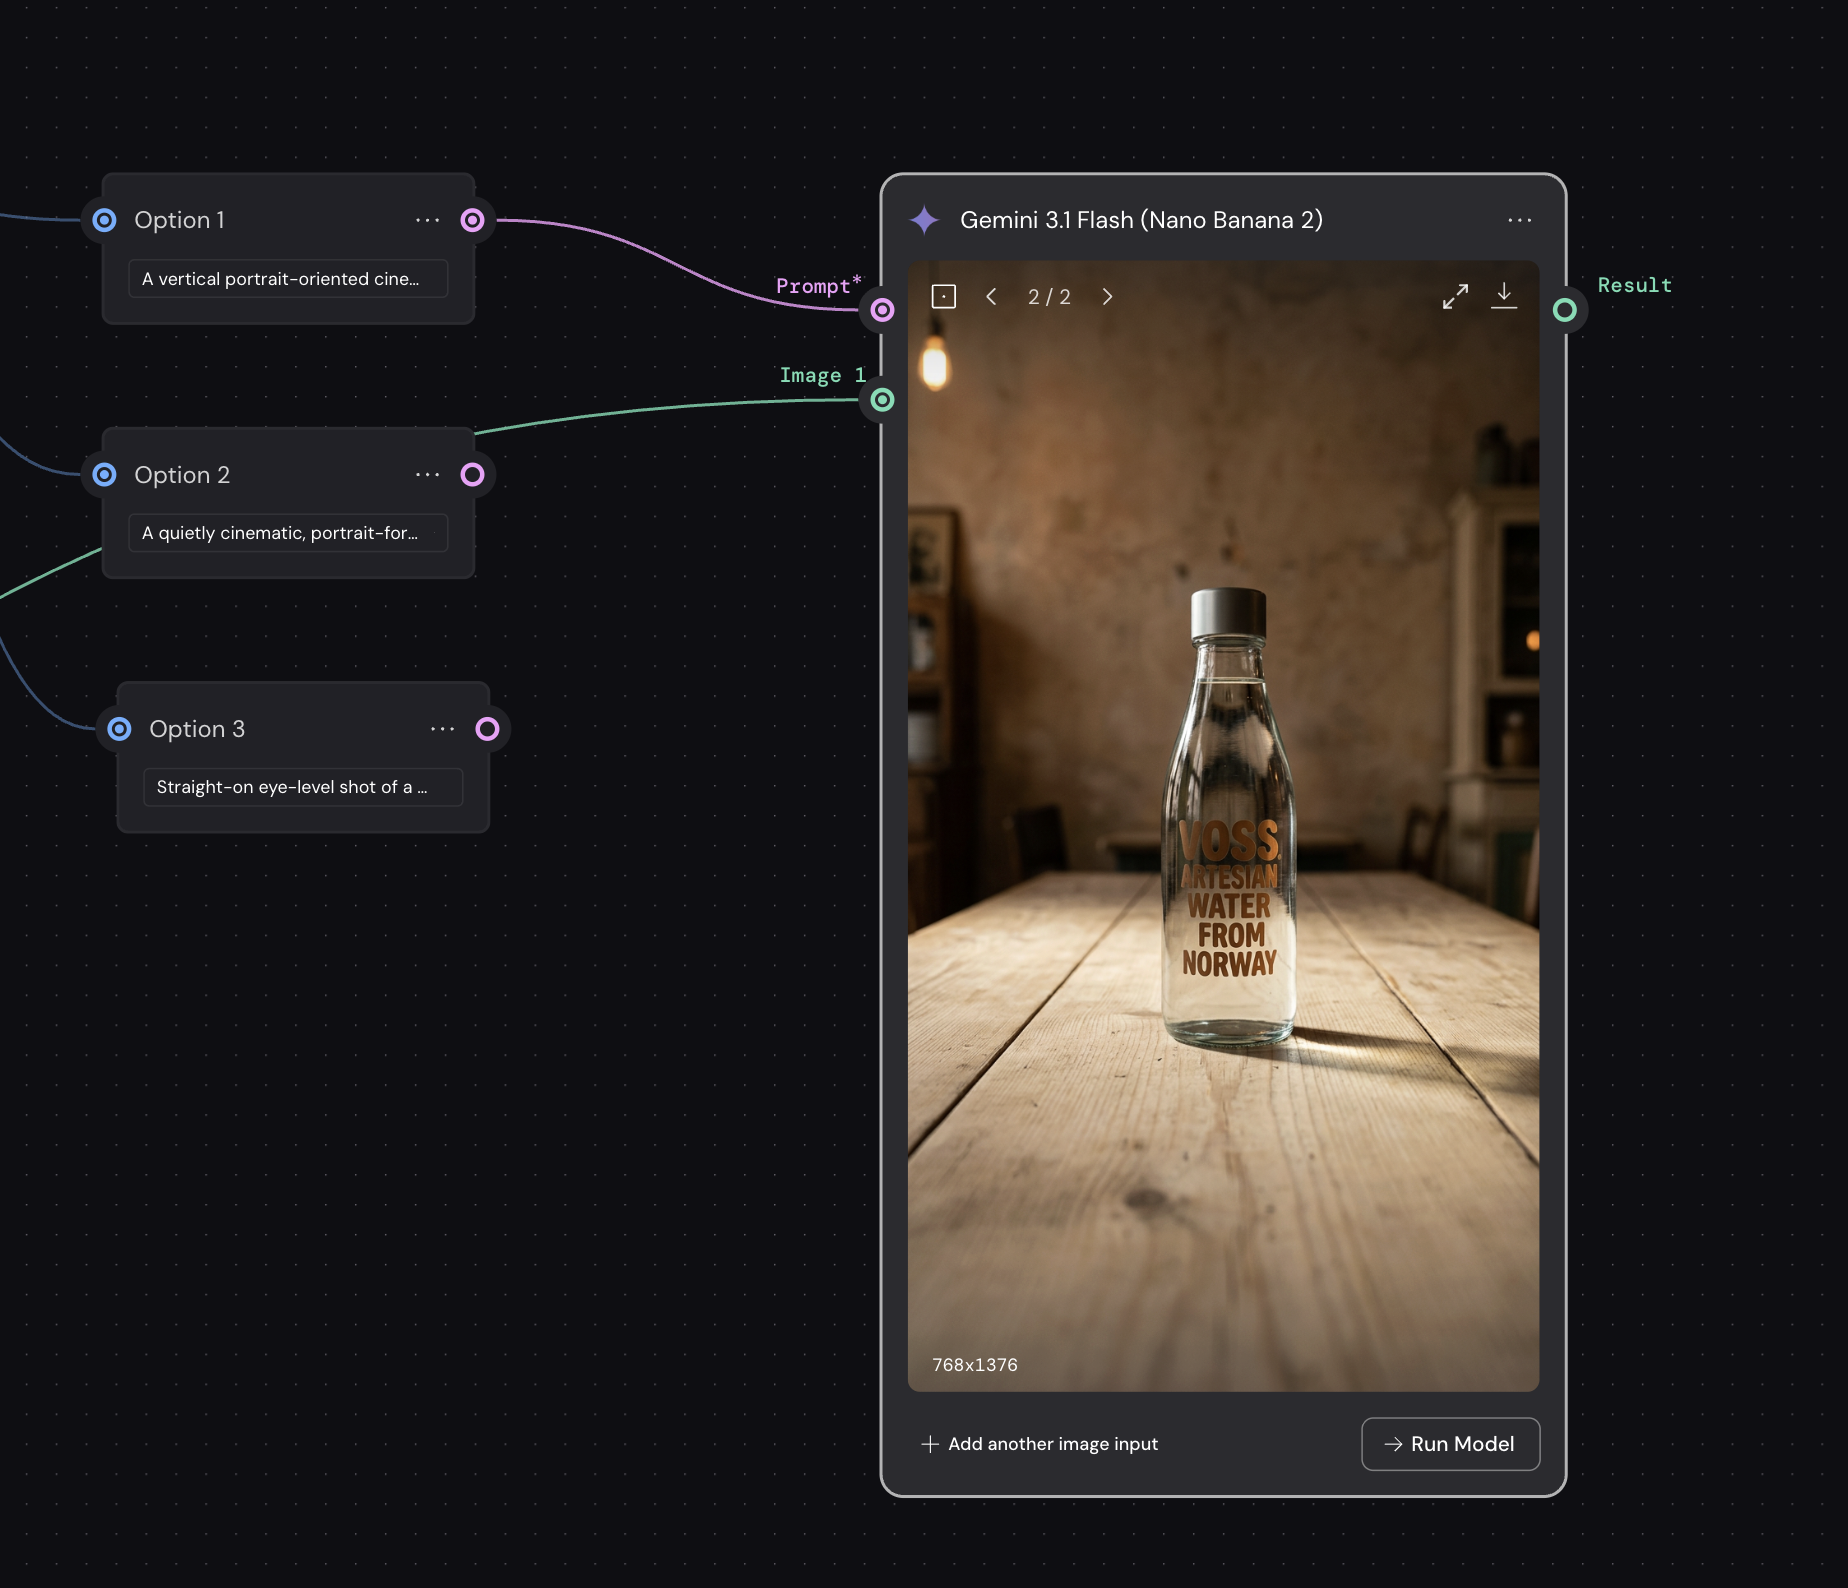
Task: Click the 768x1376 resolution label
Action: click(975, 1365)
